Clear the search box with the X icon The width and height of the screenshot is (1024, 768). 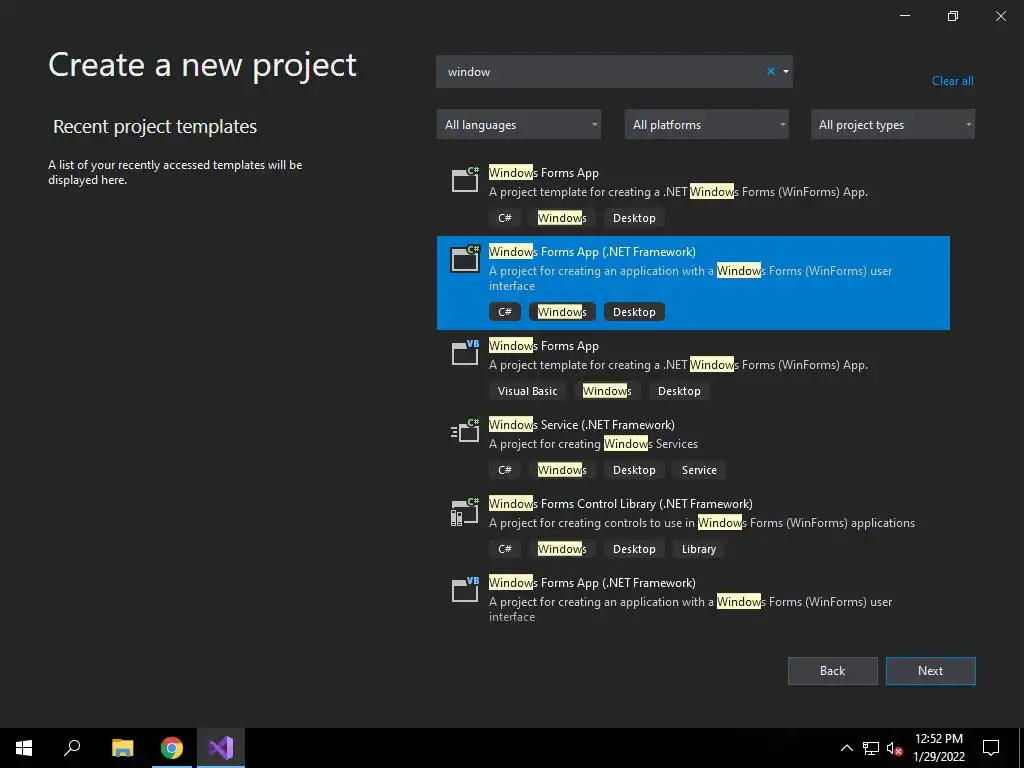(771, 71)
